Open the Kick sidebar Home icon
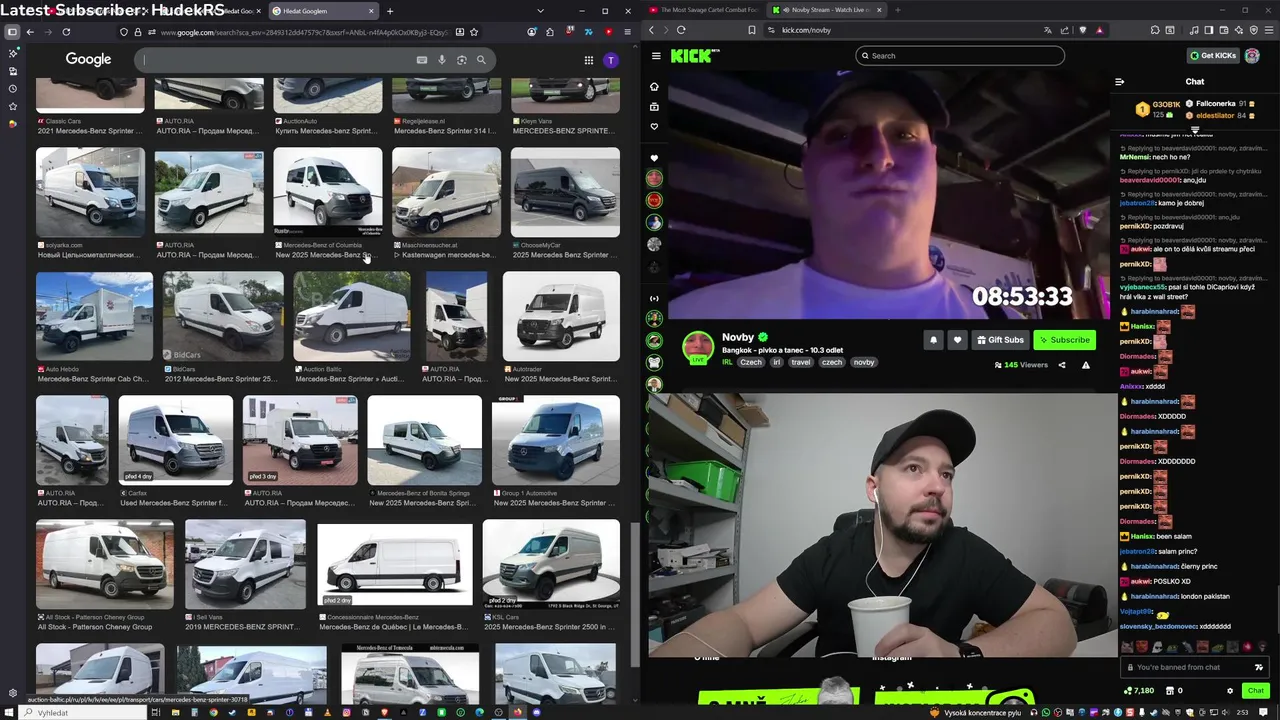1280x720 pixels. tap(654, 87)
